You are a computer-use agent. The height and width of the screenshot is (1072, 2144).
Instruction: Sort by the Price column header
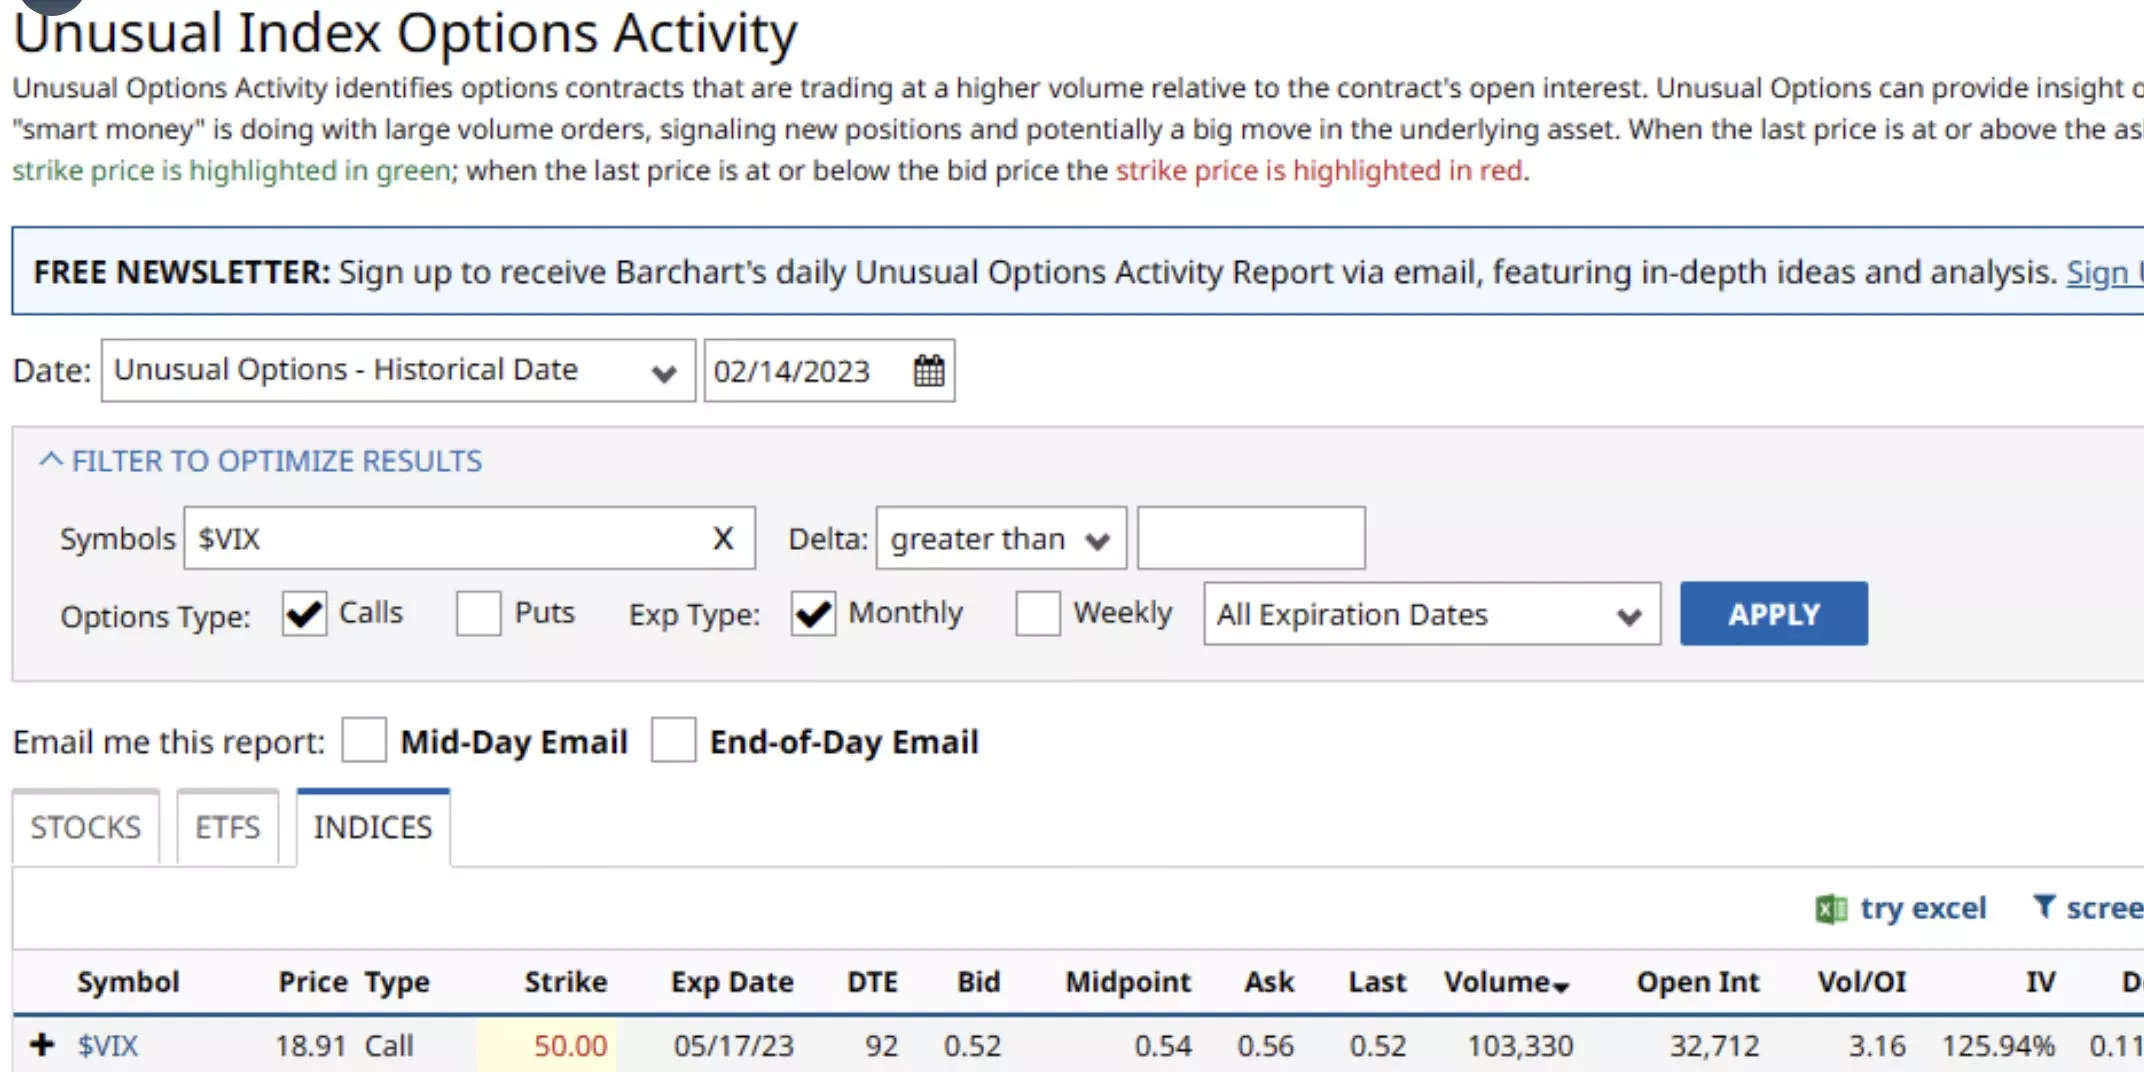point(313,982)
